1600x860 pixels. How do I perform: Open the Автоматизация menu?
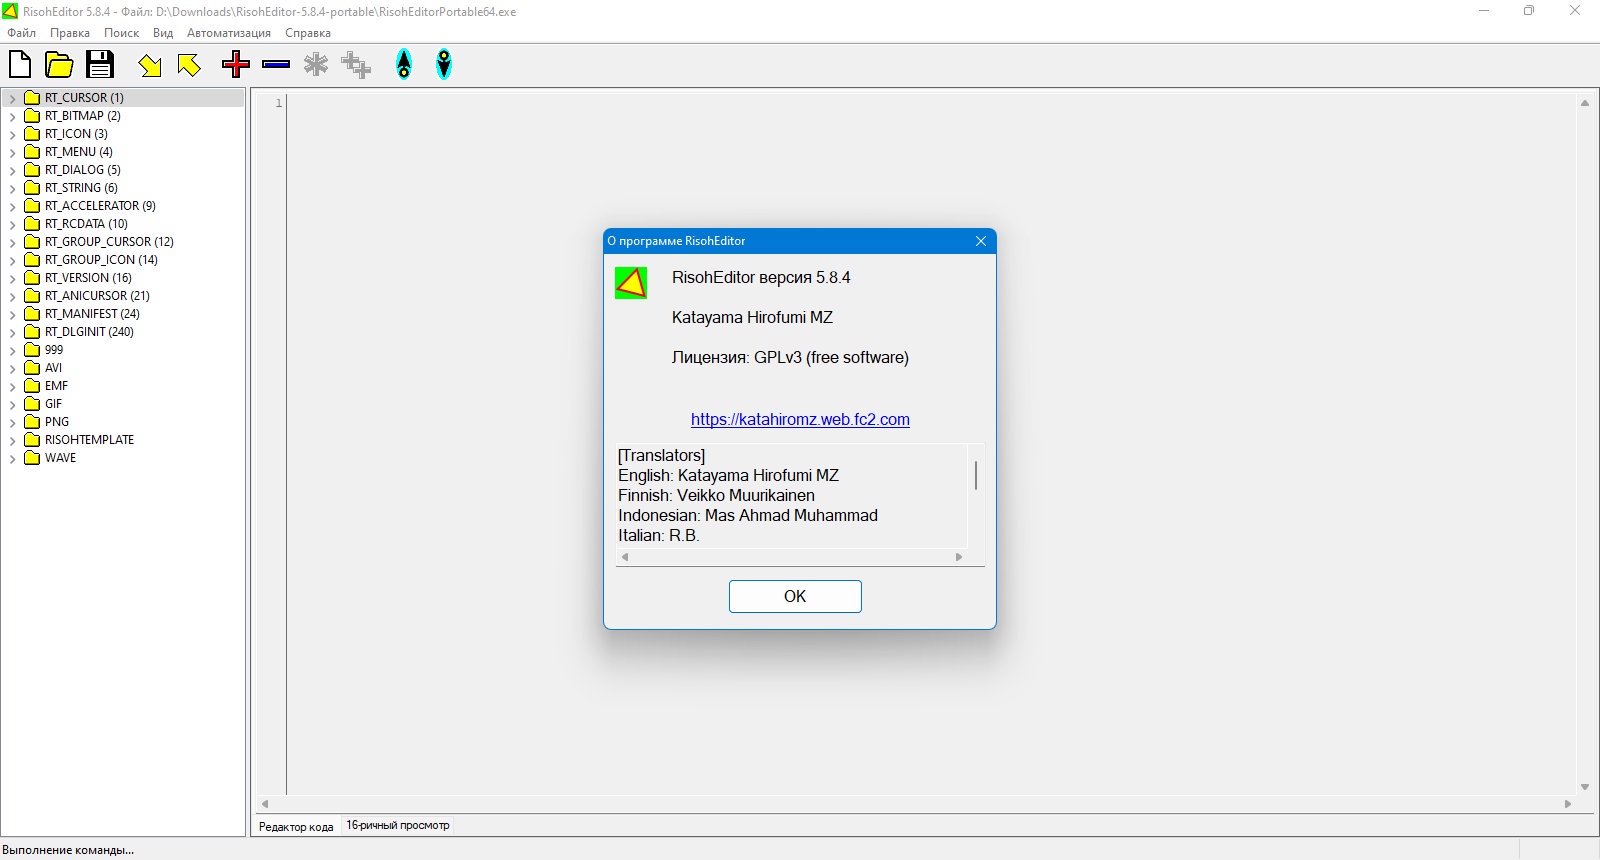(229, 33)
